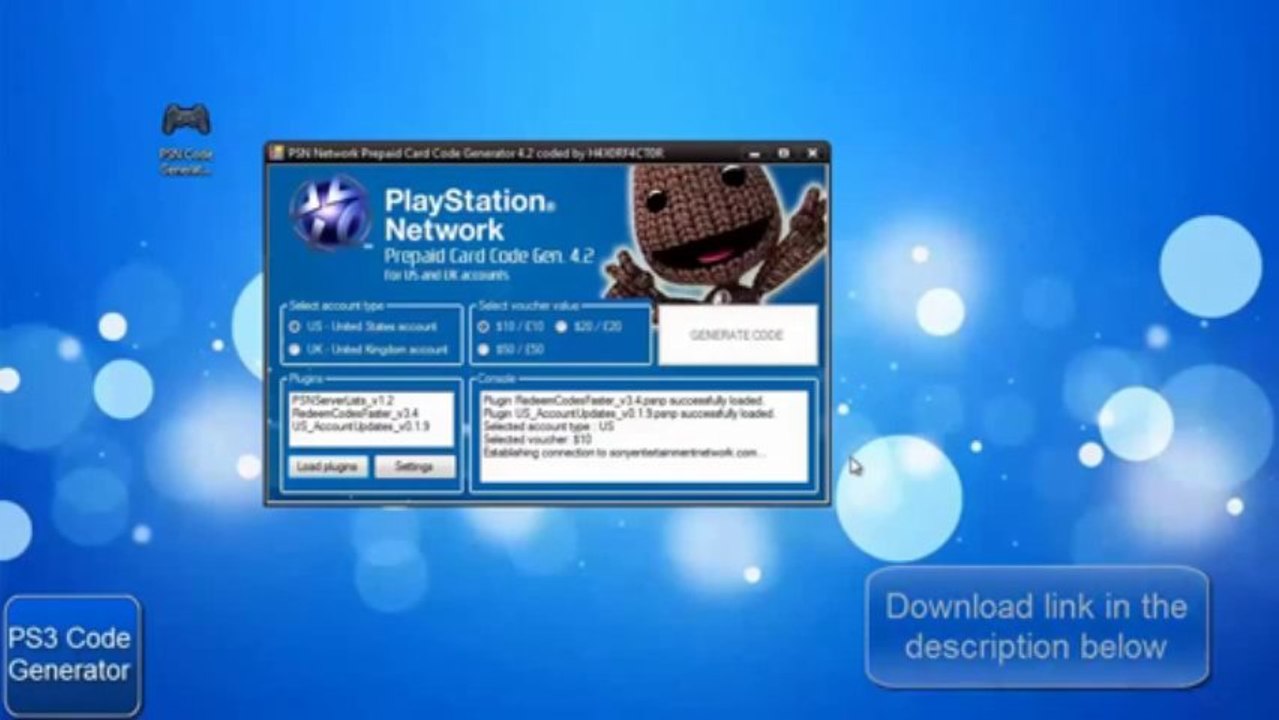The image size is (1279, 720).
Task: Click the app icon in the title bar
Action: click(x=277, y=153)
